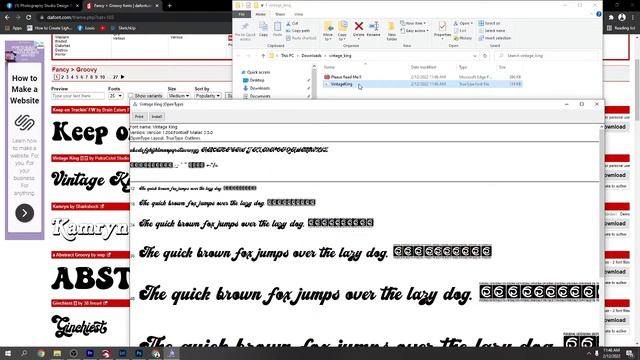640x360 pixels.
Task: Click Paste shortcut in Clipboard group
Action: point(301,38)
